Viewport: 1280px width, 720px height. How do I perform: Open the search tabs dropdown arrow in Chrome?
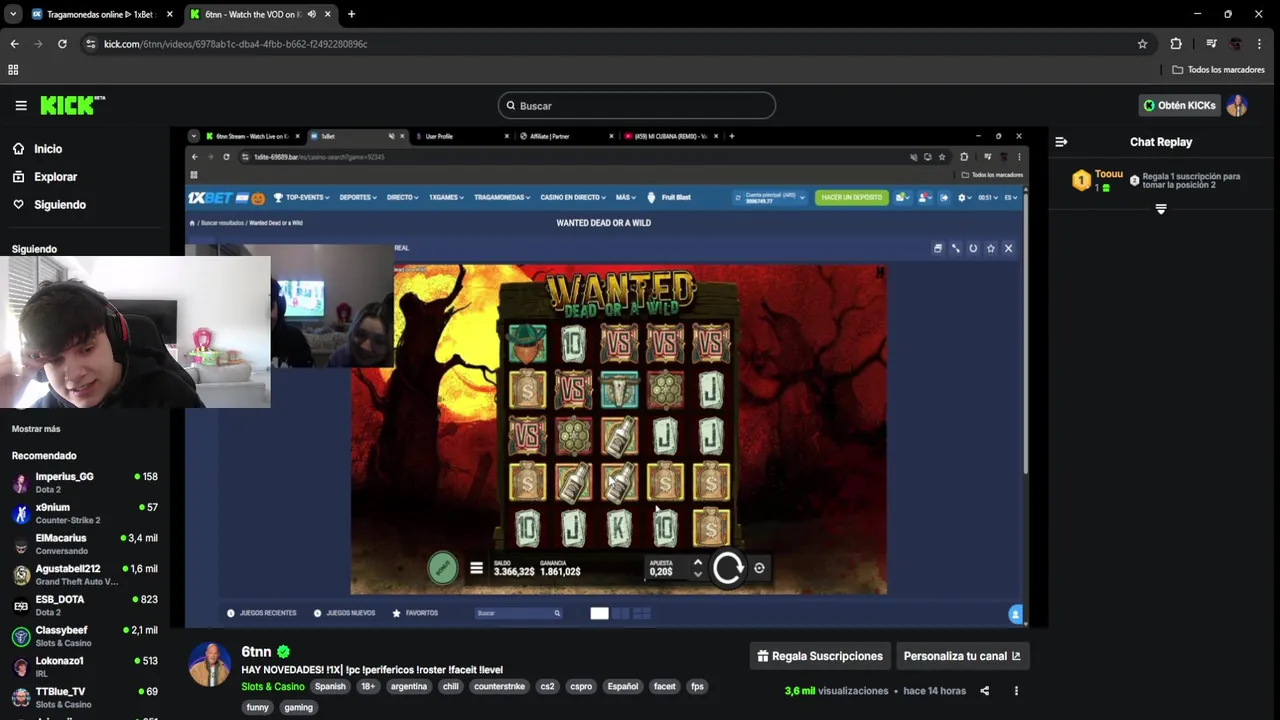[13, 14]
